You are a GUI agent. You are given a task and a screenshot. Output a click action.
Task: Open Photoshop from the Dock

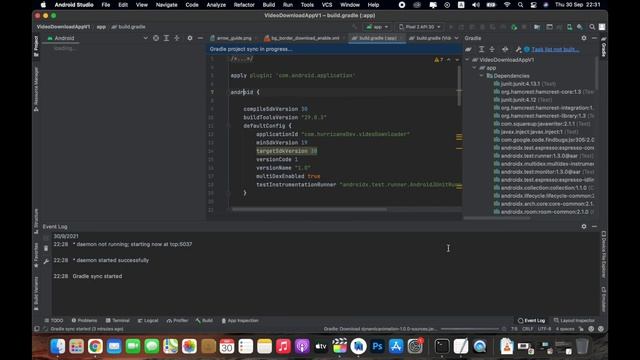(x=377, y=347)
